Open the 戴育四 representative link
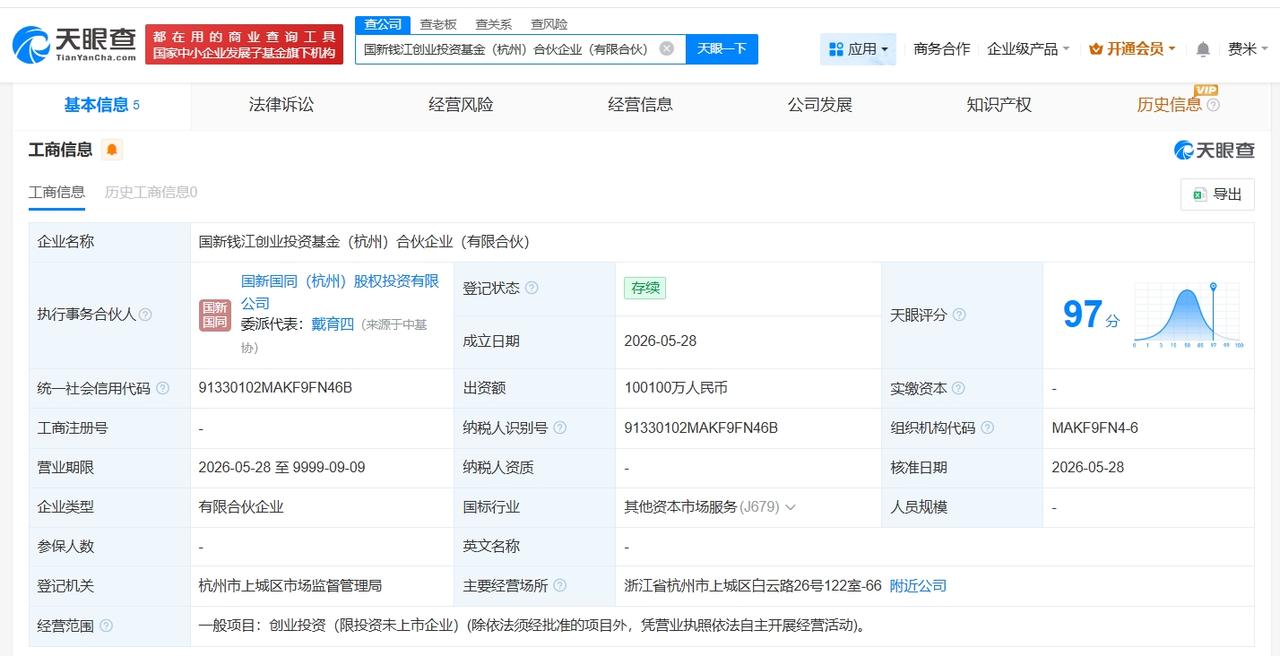Viewport: 1280px width, 656px height. tap(333, 324)
